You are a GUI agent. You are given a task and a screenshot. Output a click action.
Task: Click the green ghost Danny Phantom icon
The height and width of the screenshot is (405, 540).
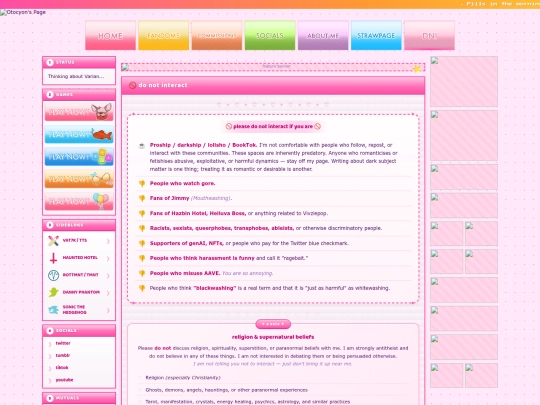[x=53, y=292]
